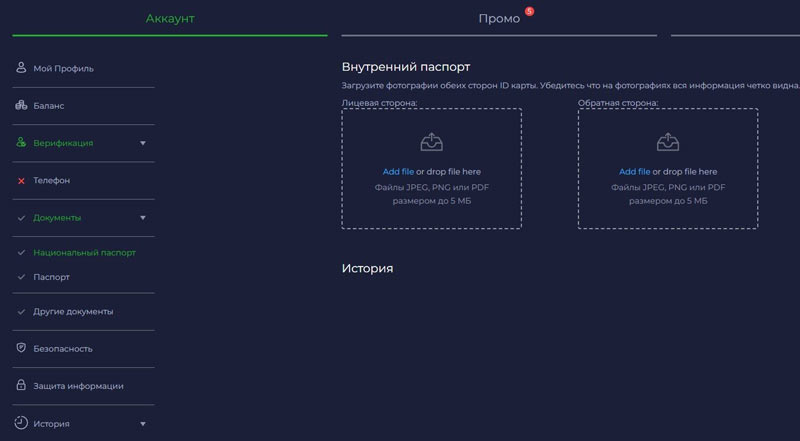Viewport: 800px width, 441px height.
Task: Open the Аккаунт tab
Action: (170, 19)
